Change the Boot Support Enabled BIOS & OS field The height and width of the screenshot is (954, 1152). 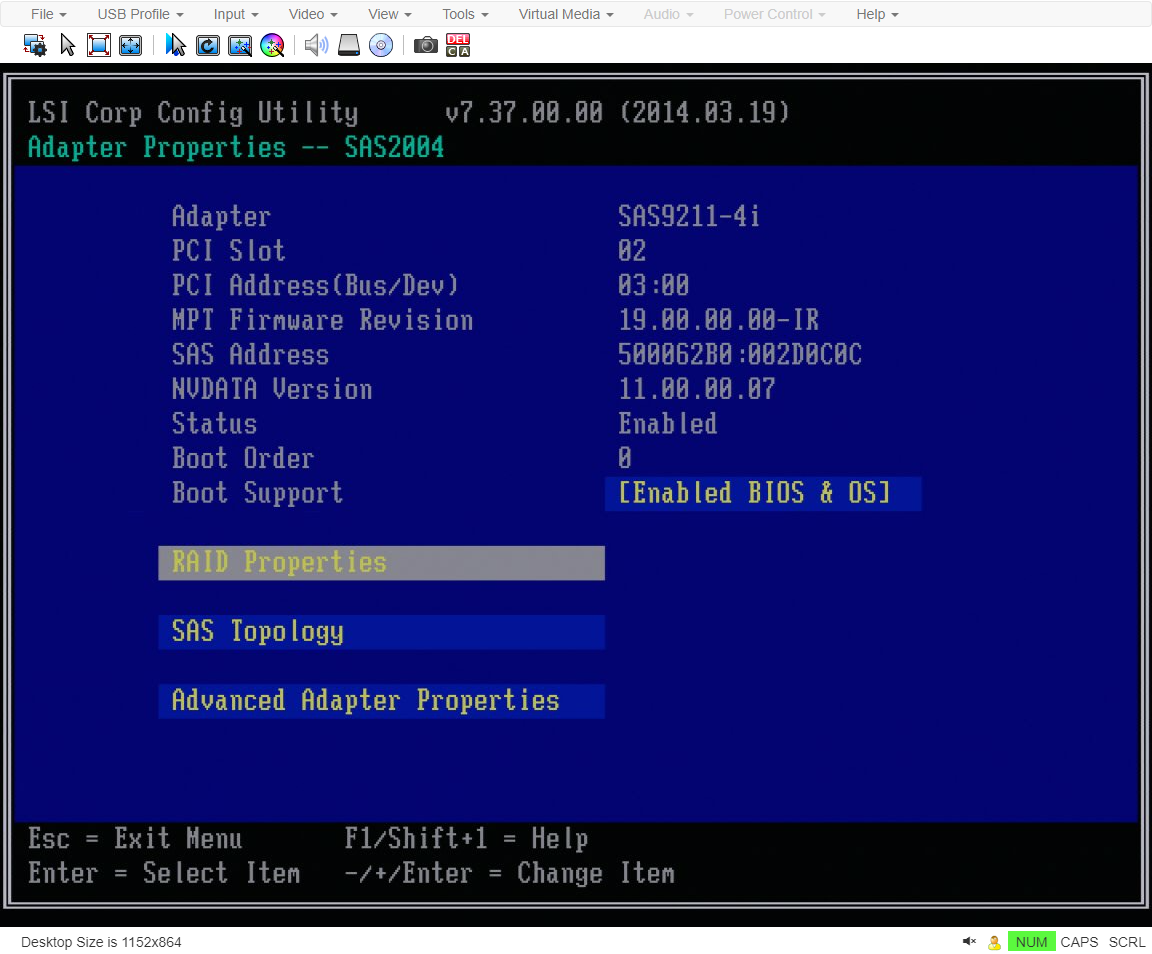coord(763,493)
